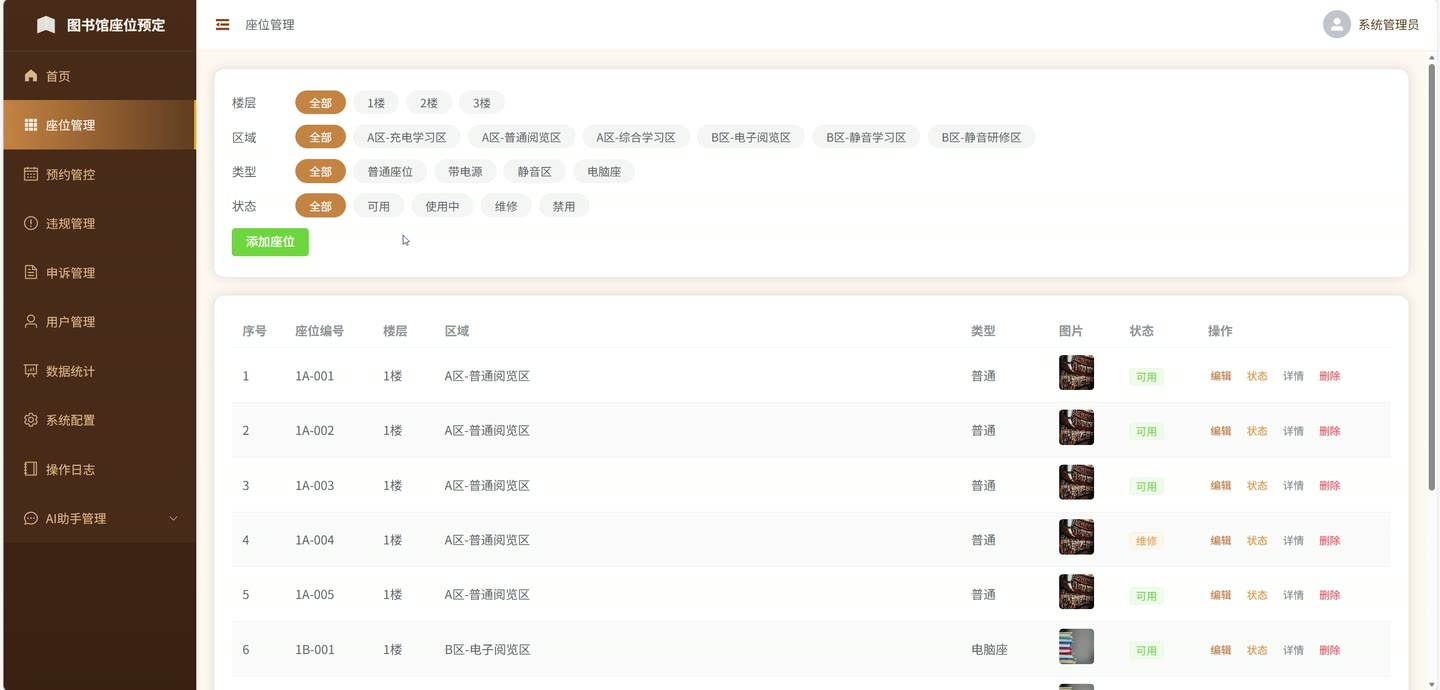Delete seat 1B-001
Image resolution: width=1440 pixels, height=690 pixels.
pyautogui.click(x=1329, y=650)
